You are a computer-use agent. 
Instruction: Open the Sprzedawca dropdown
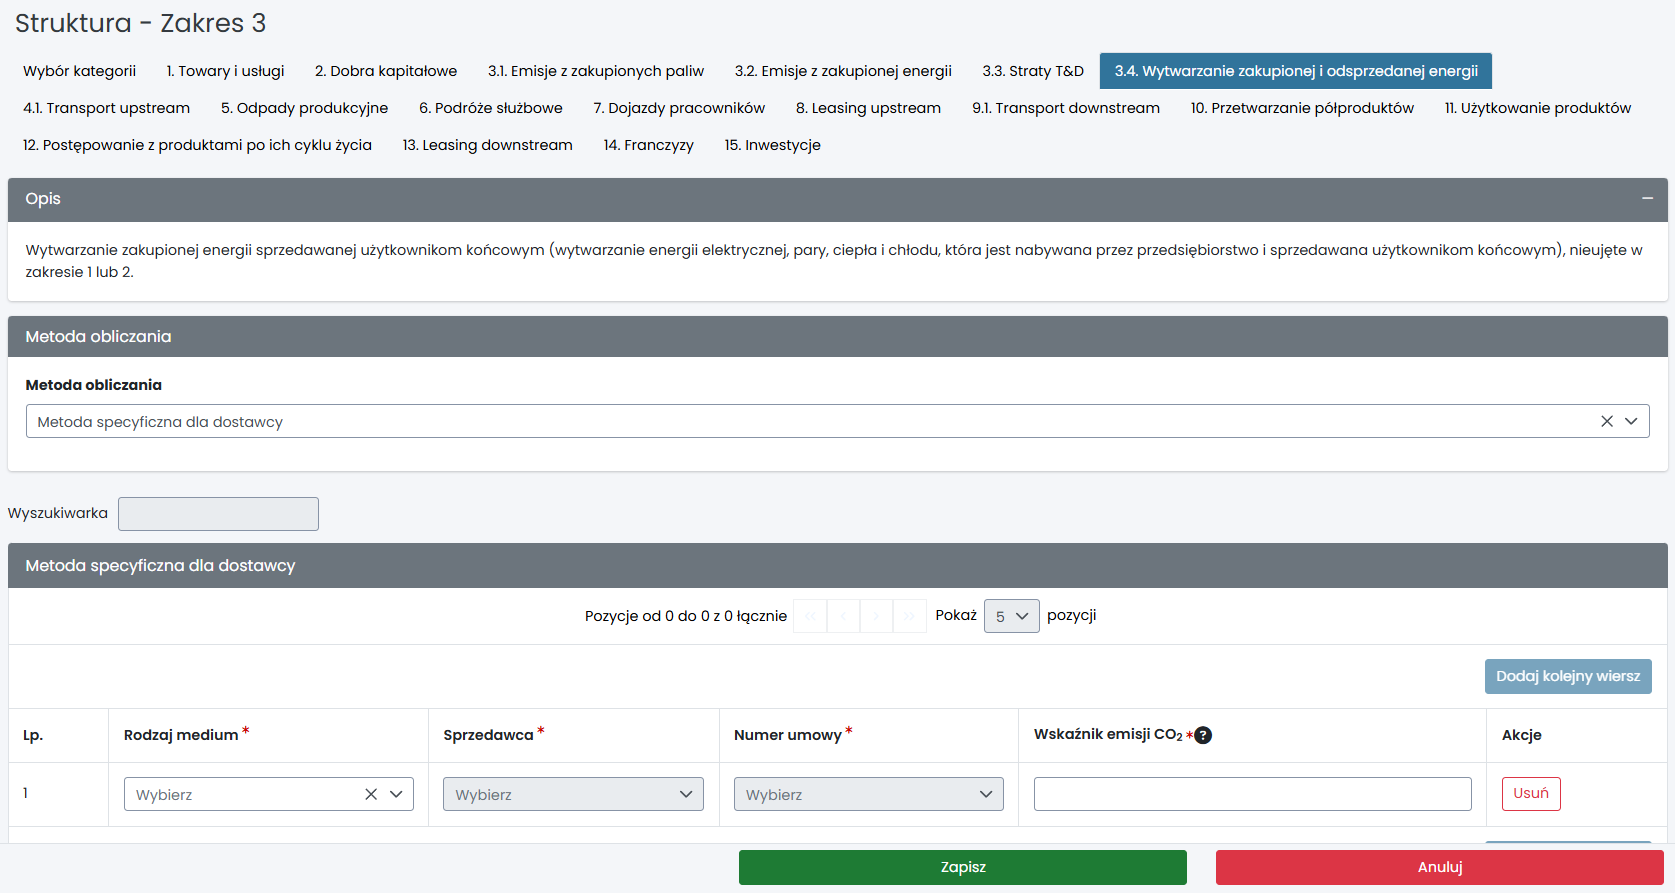coord(573,794)
